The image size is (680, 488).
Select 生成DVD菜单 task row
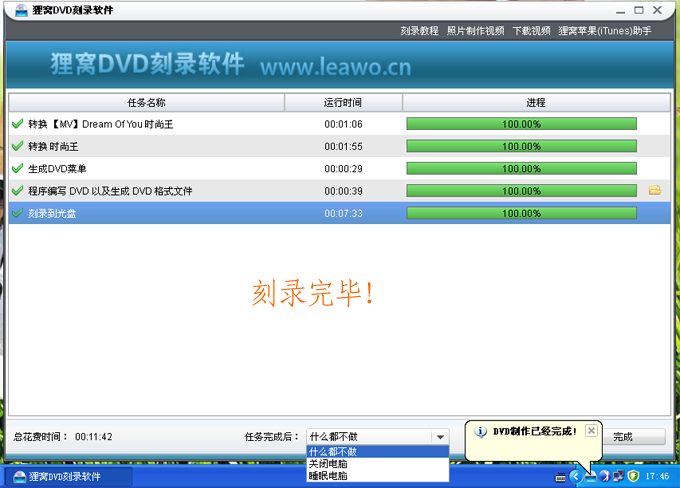(340, 168)
